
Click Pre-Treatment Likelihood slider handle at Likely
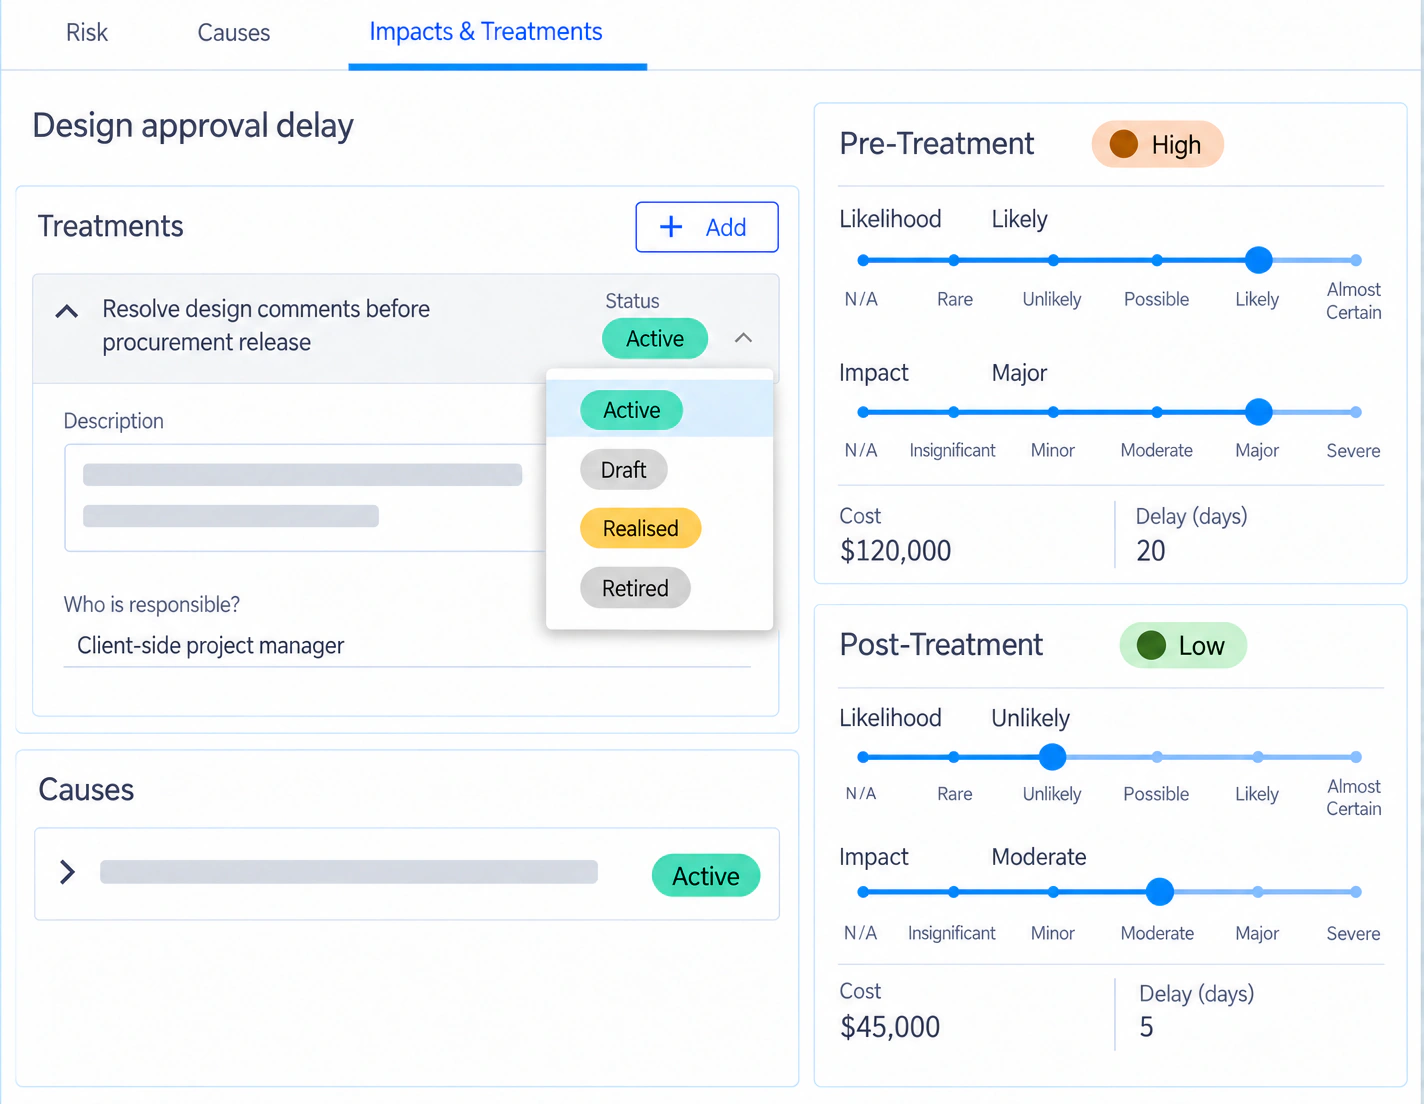tap(1259, 260)
